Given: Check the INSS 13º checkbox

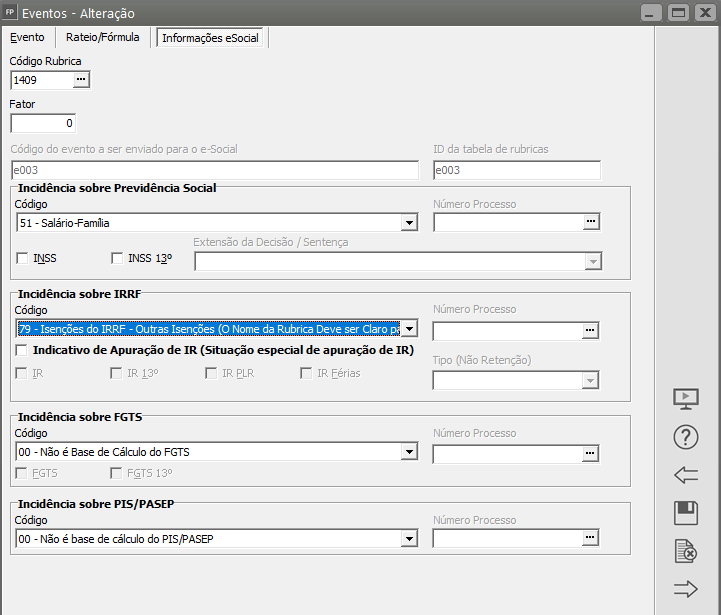Looking at the screenshot, I should [118, 259].
